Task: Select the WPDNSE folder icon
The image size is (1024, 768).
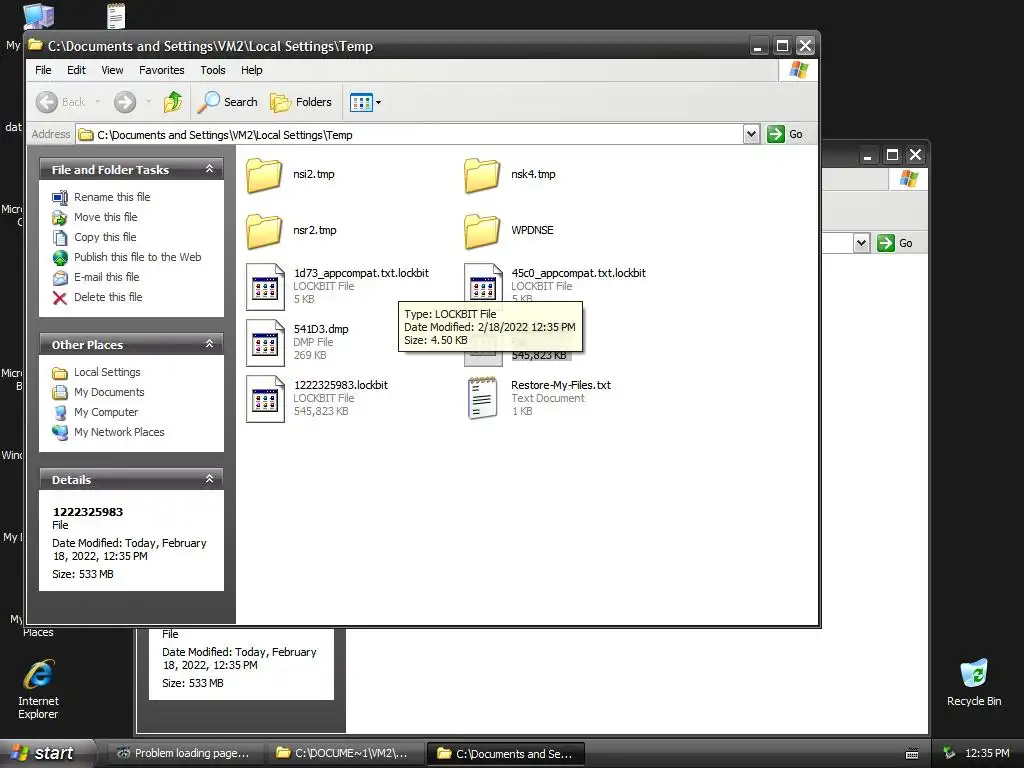Action: tap(483, 231)
